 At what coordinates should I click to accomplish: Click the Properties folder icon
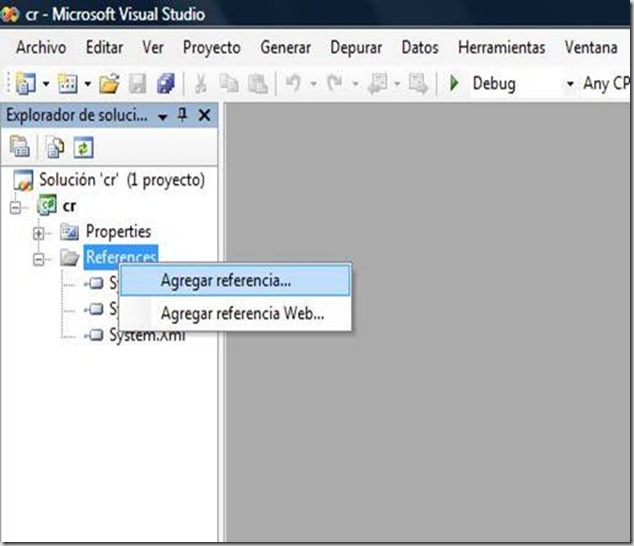click(x=69, y=231)
